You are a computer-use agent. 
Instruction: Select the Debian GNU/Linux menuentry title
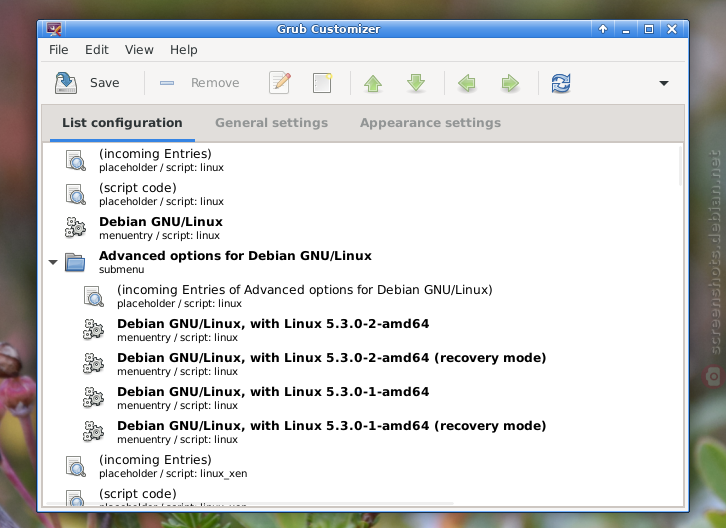pos(161,222)
